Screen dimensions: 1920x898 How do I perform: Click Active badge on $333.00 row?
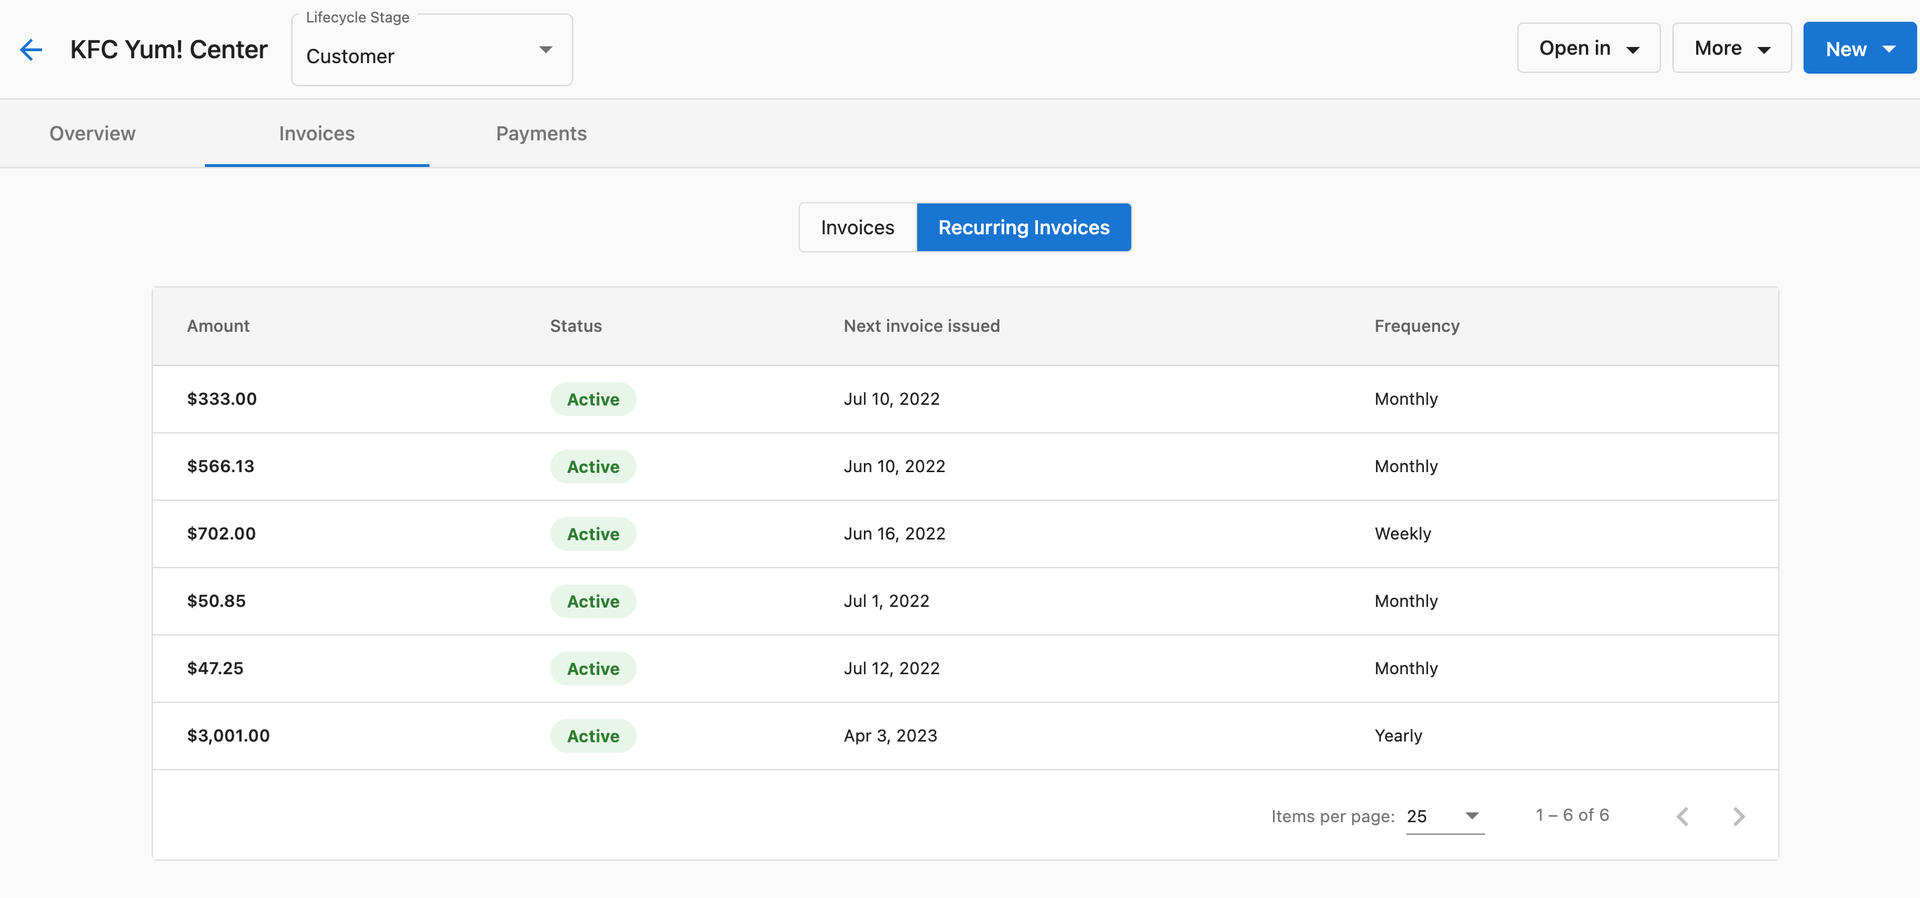pos(593,399)
